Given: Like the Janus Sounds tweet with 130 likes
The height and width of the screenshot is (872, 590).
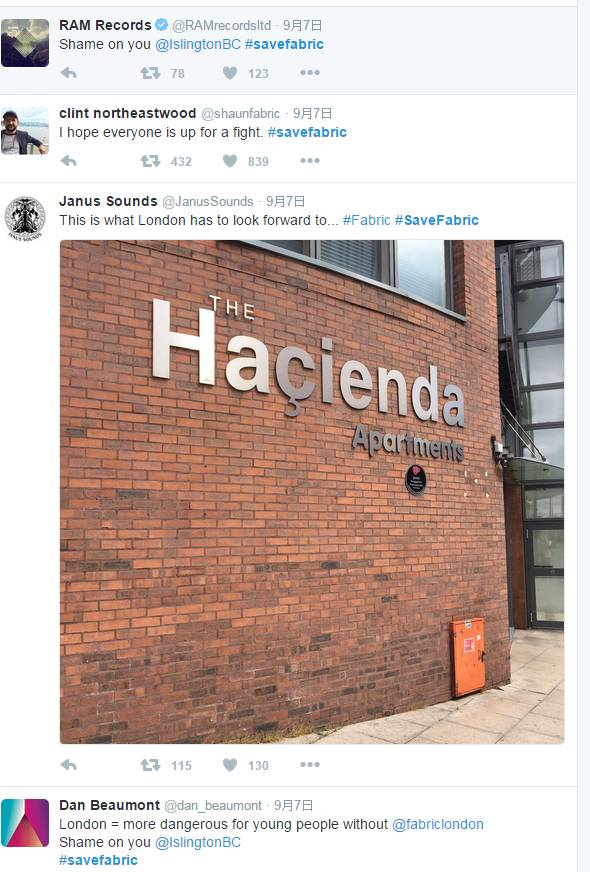Looking at the screenshot, I should coord(230,765).
